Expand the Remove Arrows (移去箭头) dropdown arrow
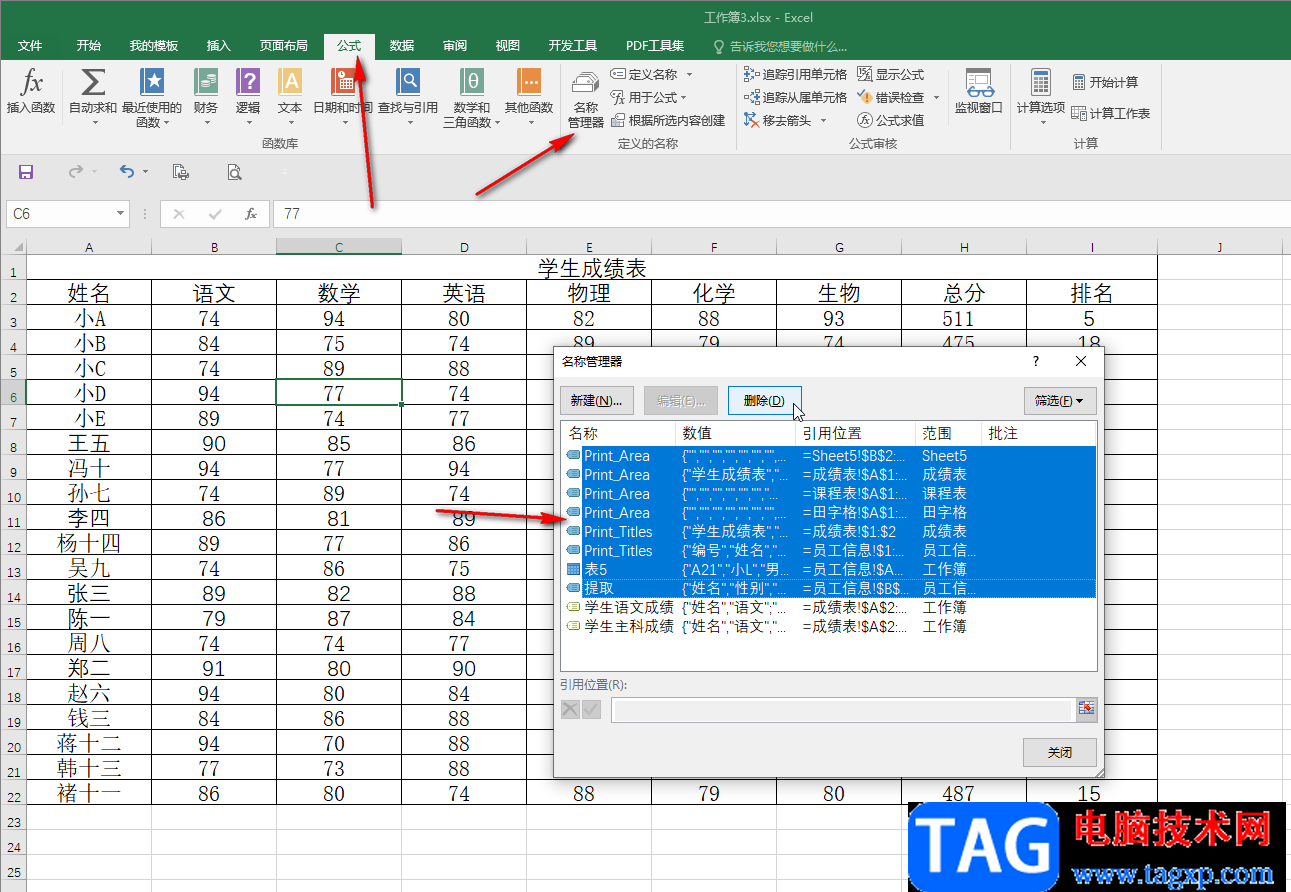1291x892 pixels. [x=823, y=120]
